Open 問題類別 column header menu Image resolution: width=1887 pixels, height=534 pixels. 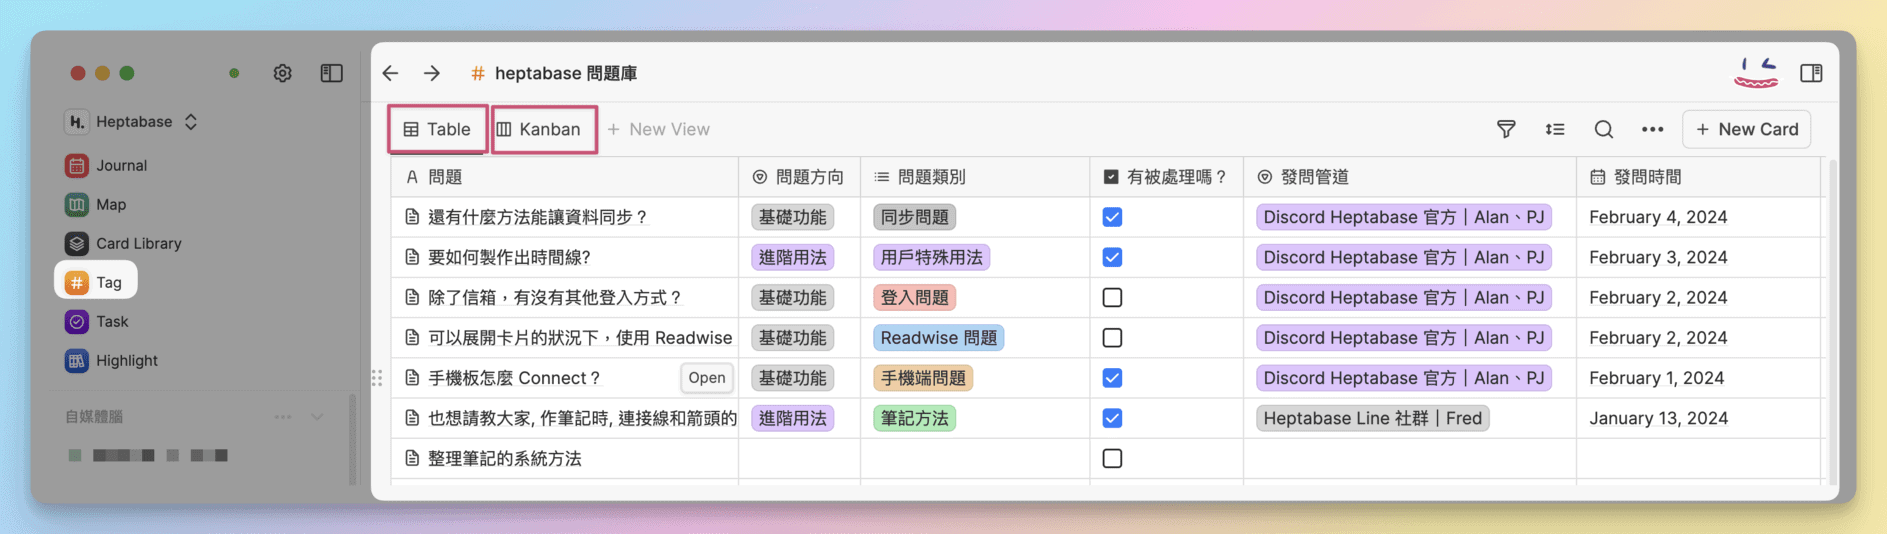click(975, 177)
